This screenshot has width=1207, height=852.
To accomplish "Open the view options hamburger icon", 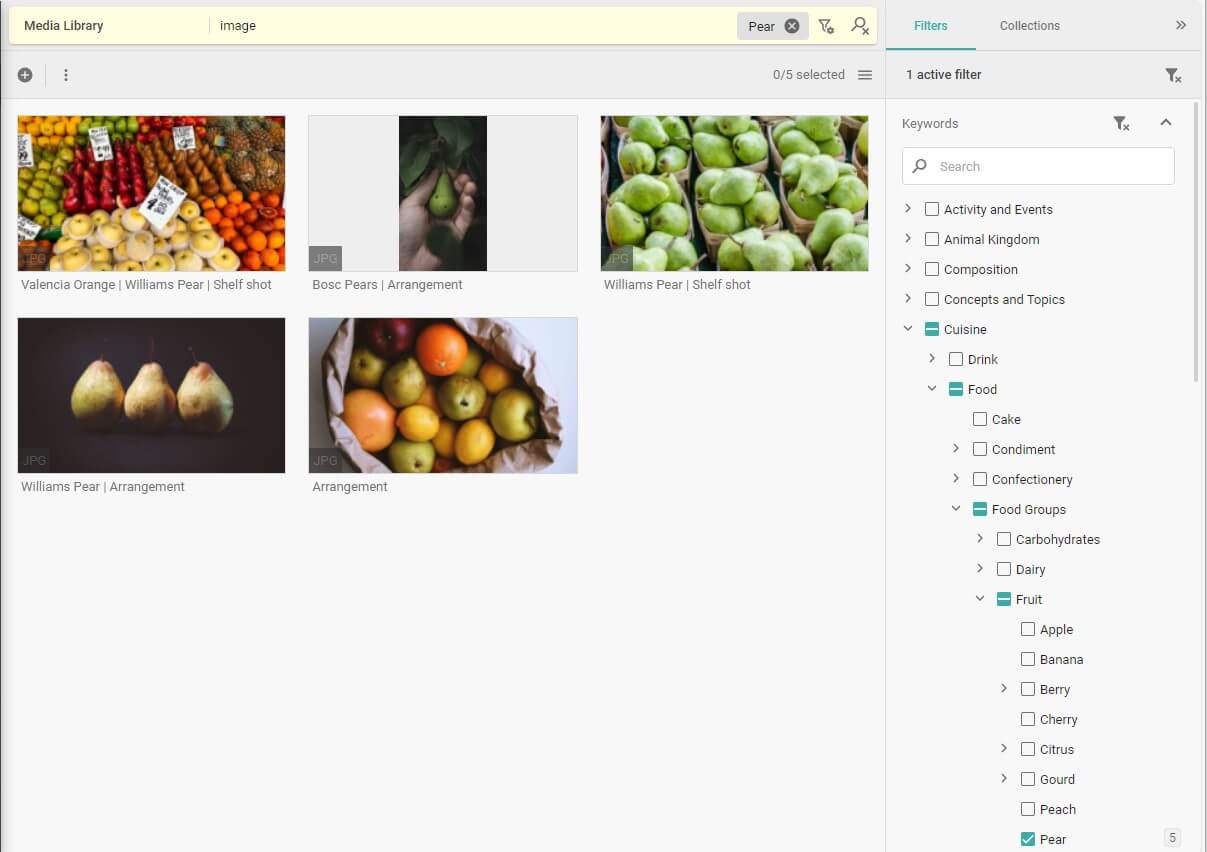I will [865, 75].
